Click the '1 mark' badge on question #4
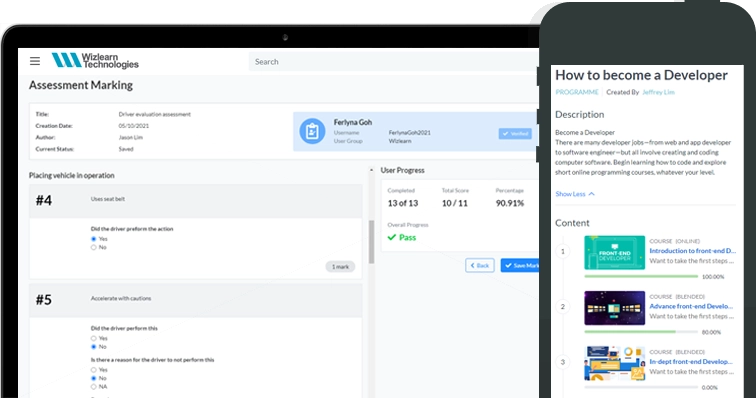The height and width of the screenshot is (398, 756). (x=340, y=267)
